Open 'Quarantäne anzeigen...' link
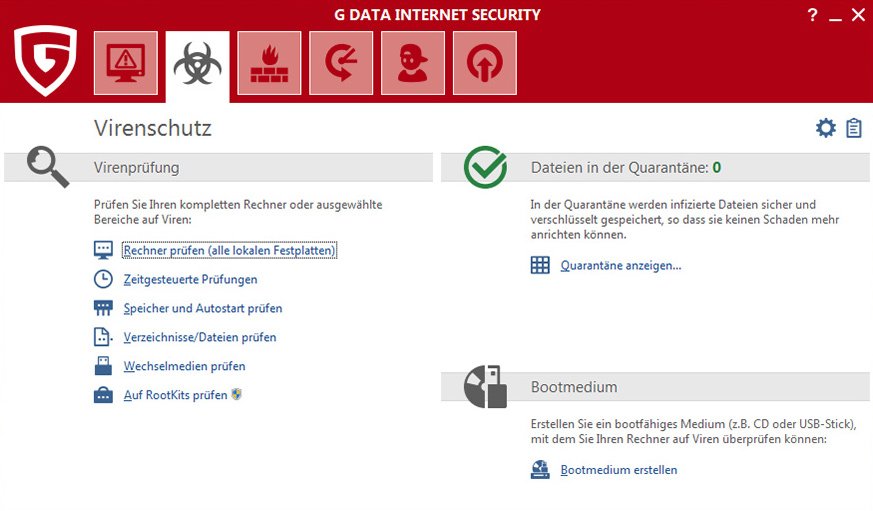 pyautogui.click(x=620, y=265)
